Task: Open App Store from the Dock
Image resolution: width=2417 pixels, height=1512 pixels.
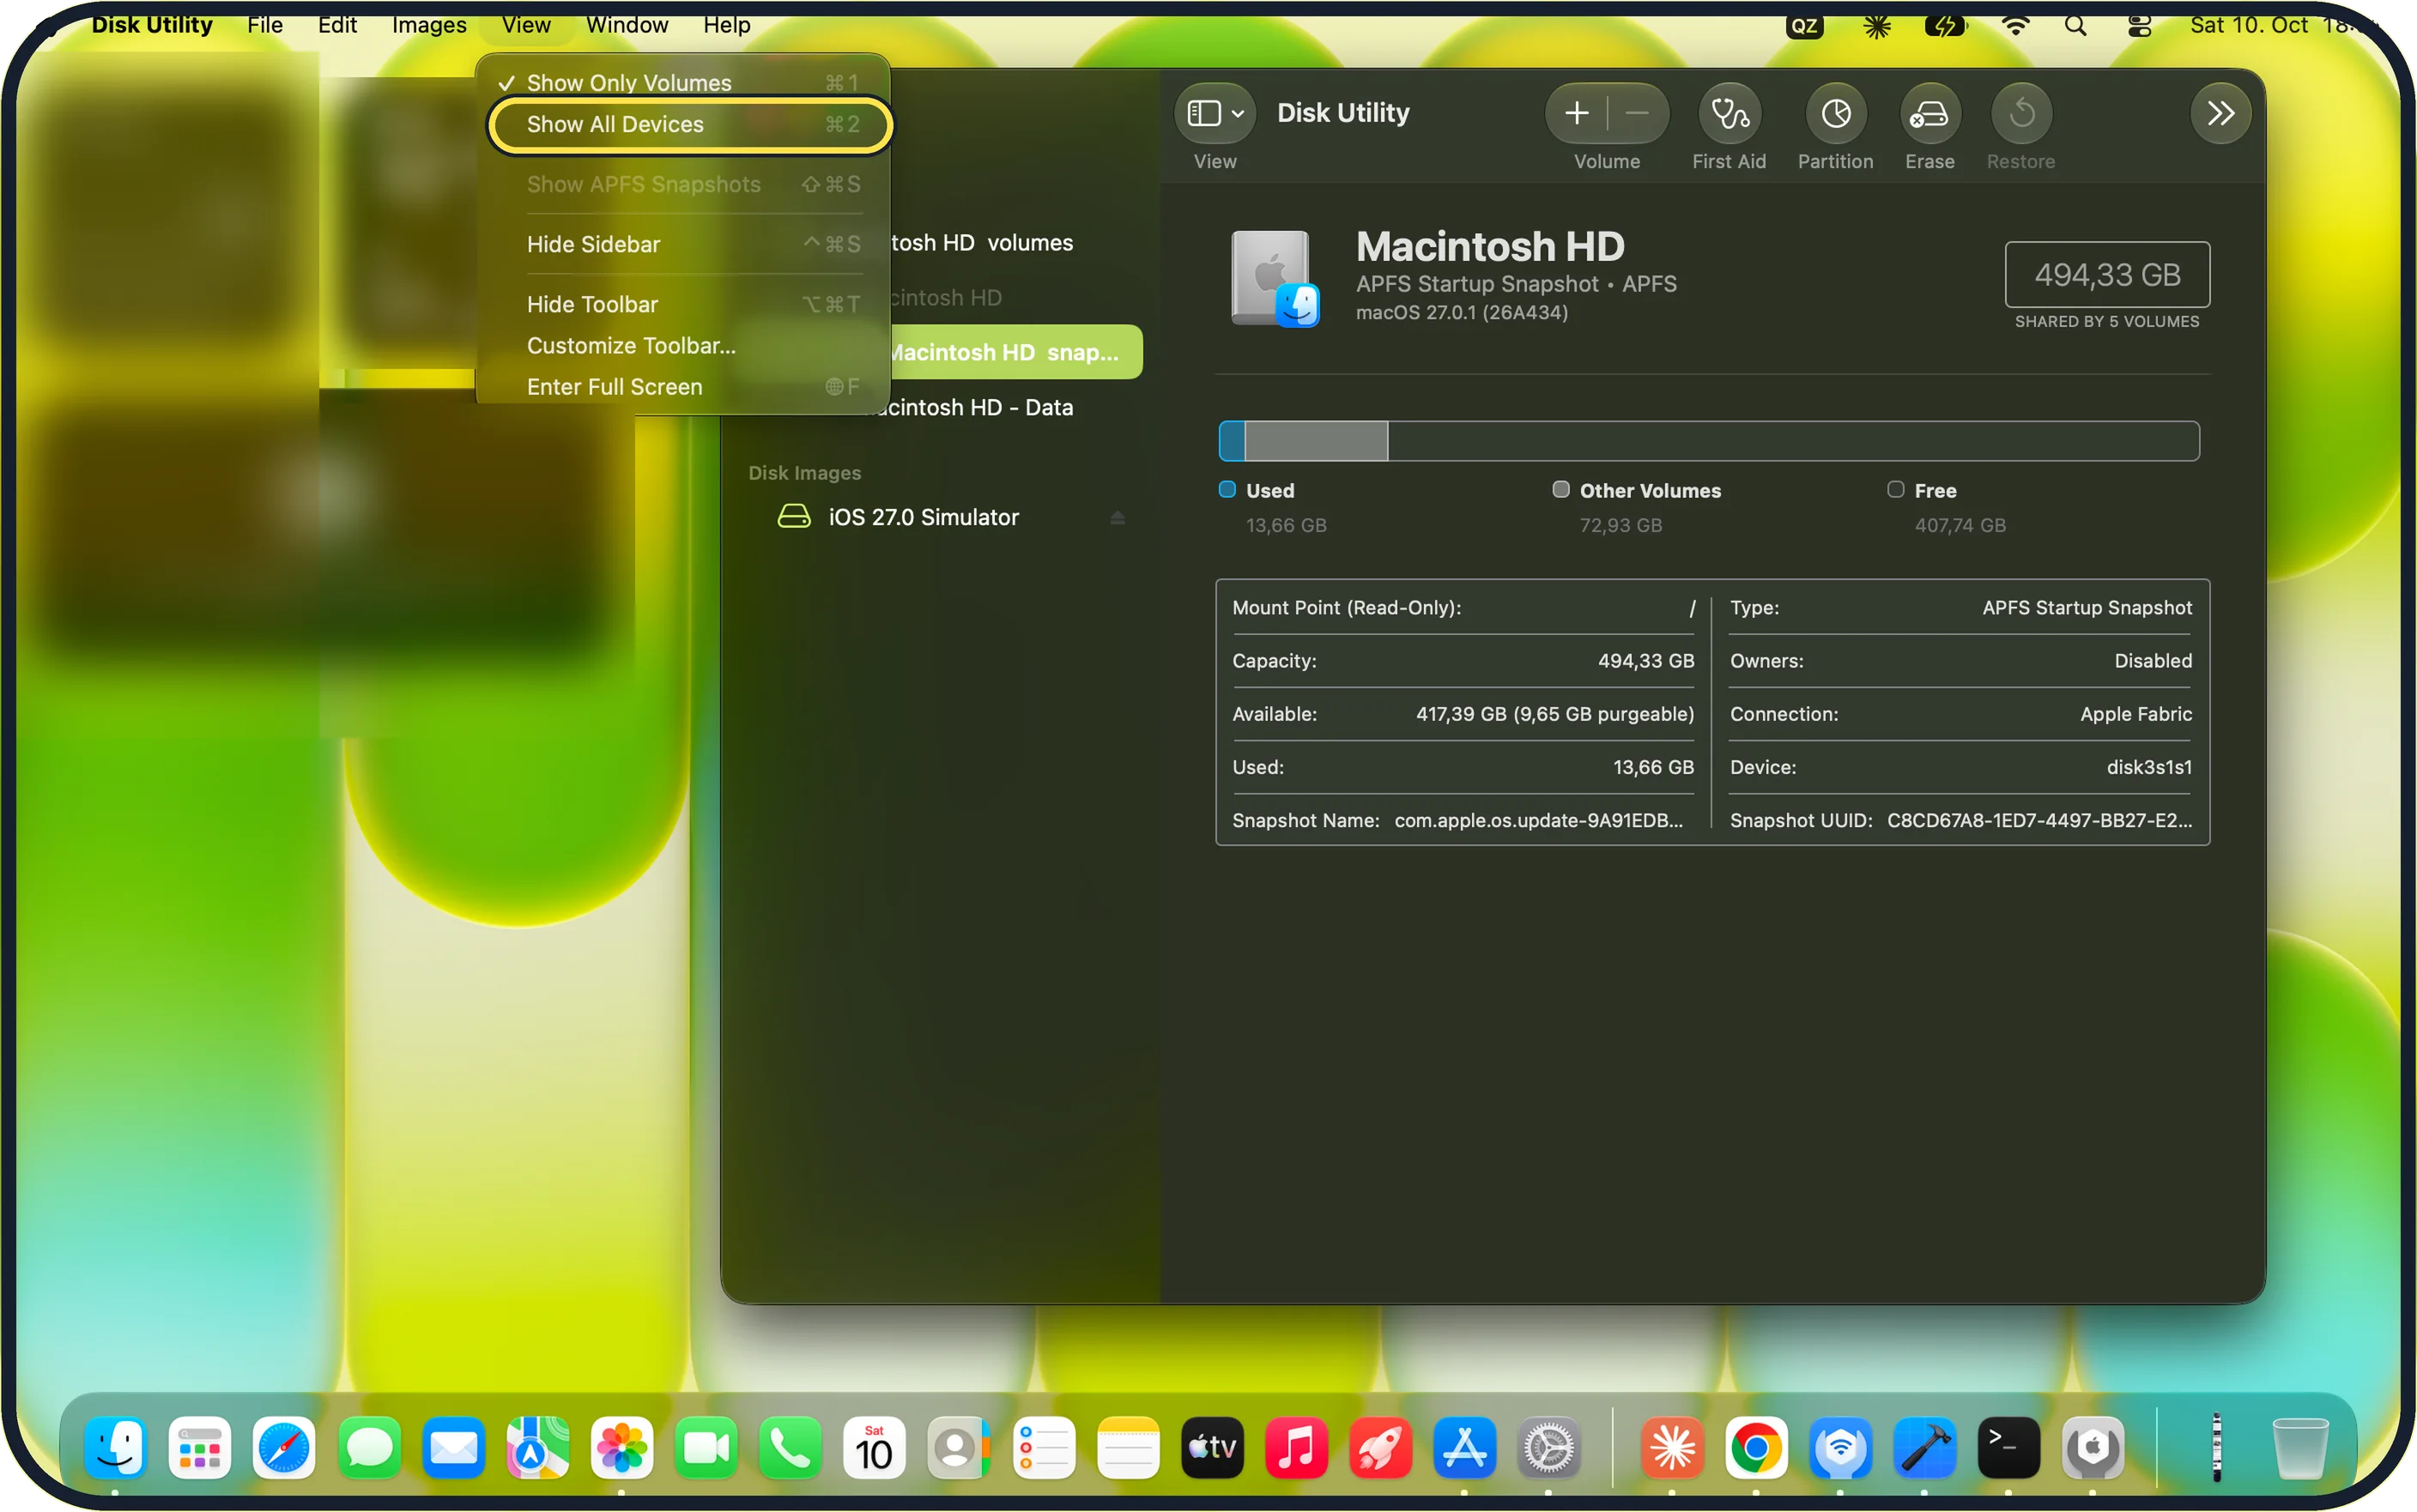Action: (1464, 1449)
